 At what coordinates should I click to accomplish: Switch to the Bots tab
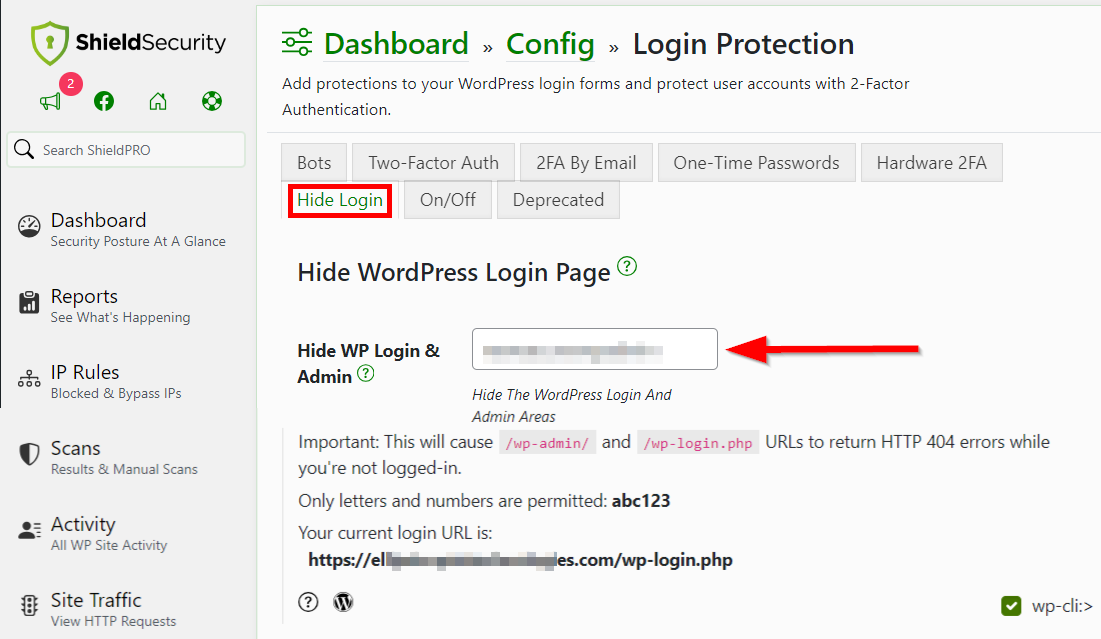[x=313, y=162]
